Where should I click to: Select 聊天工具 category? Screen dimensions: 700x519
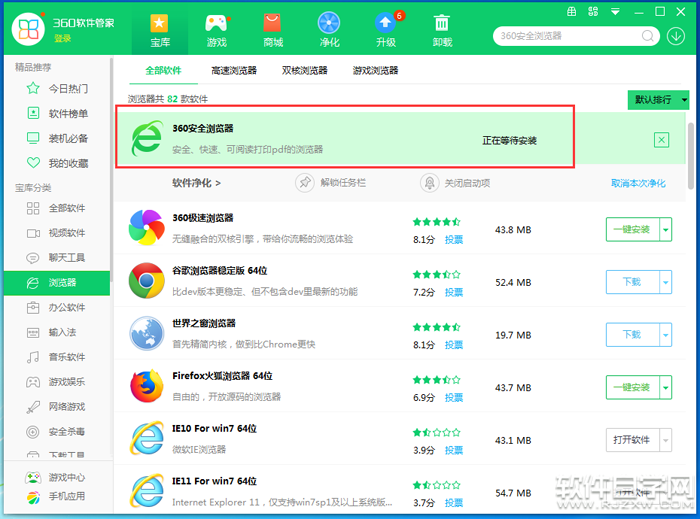pyautogui.click(x=57, y=257)
